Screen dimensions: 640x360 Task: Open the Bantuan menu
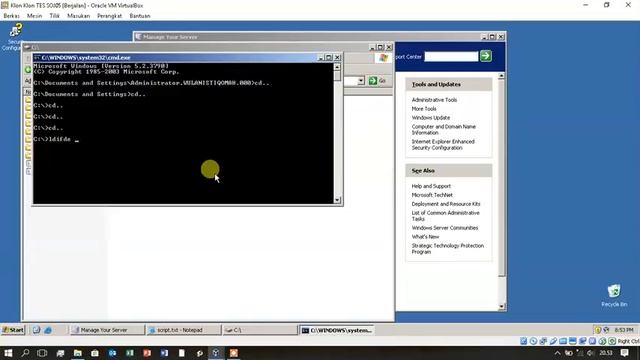coord(140,16)
